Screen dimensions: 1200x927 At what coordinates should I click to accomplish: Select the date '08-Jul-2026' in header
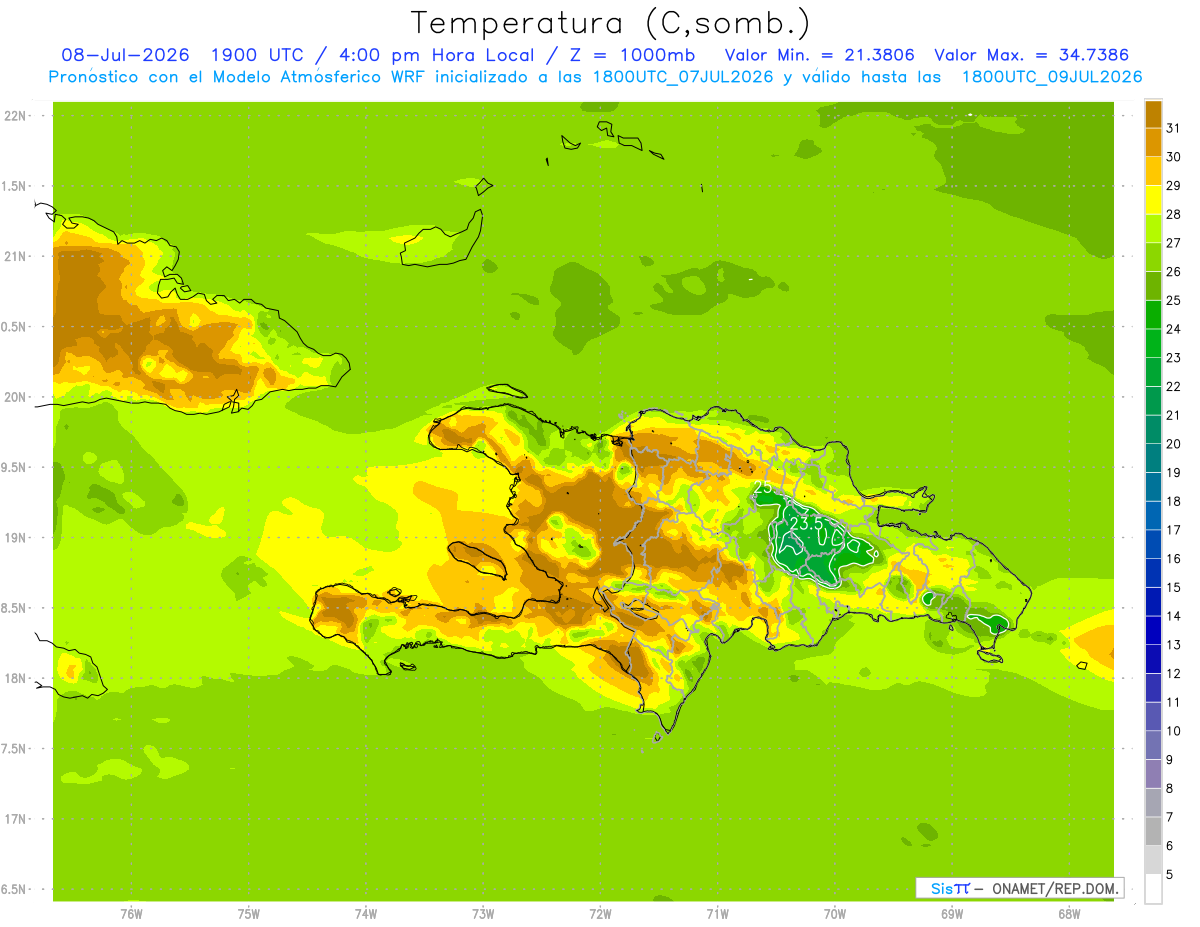point(124,55)
